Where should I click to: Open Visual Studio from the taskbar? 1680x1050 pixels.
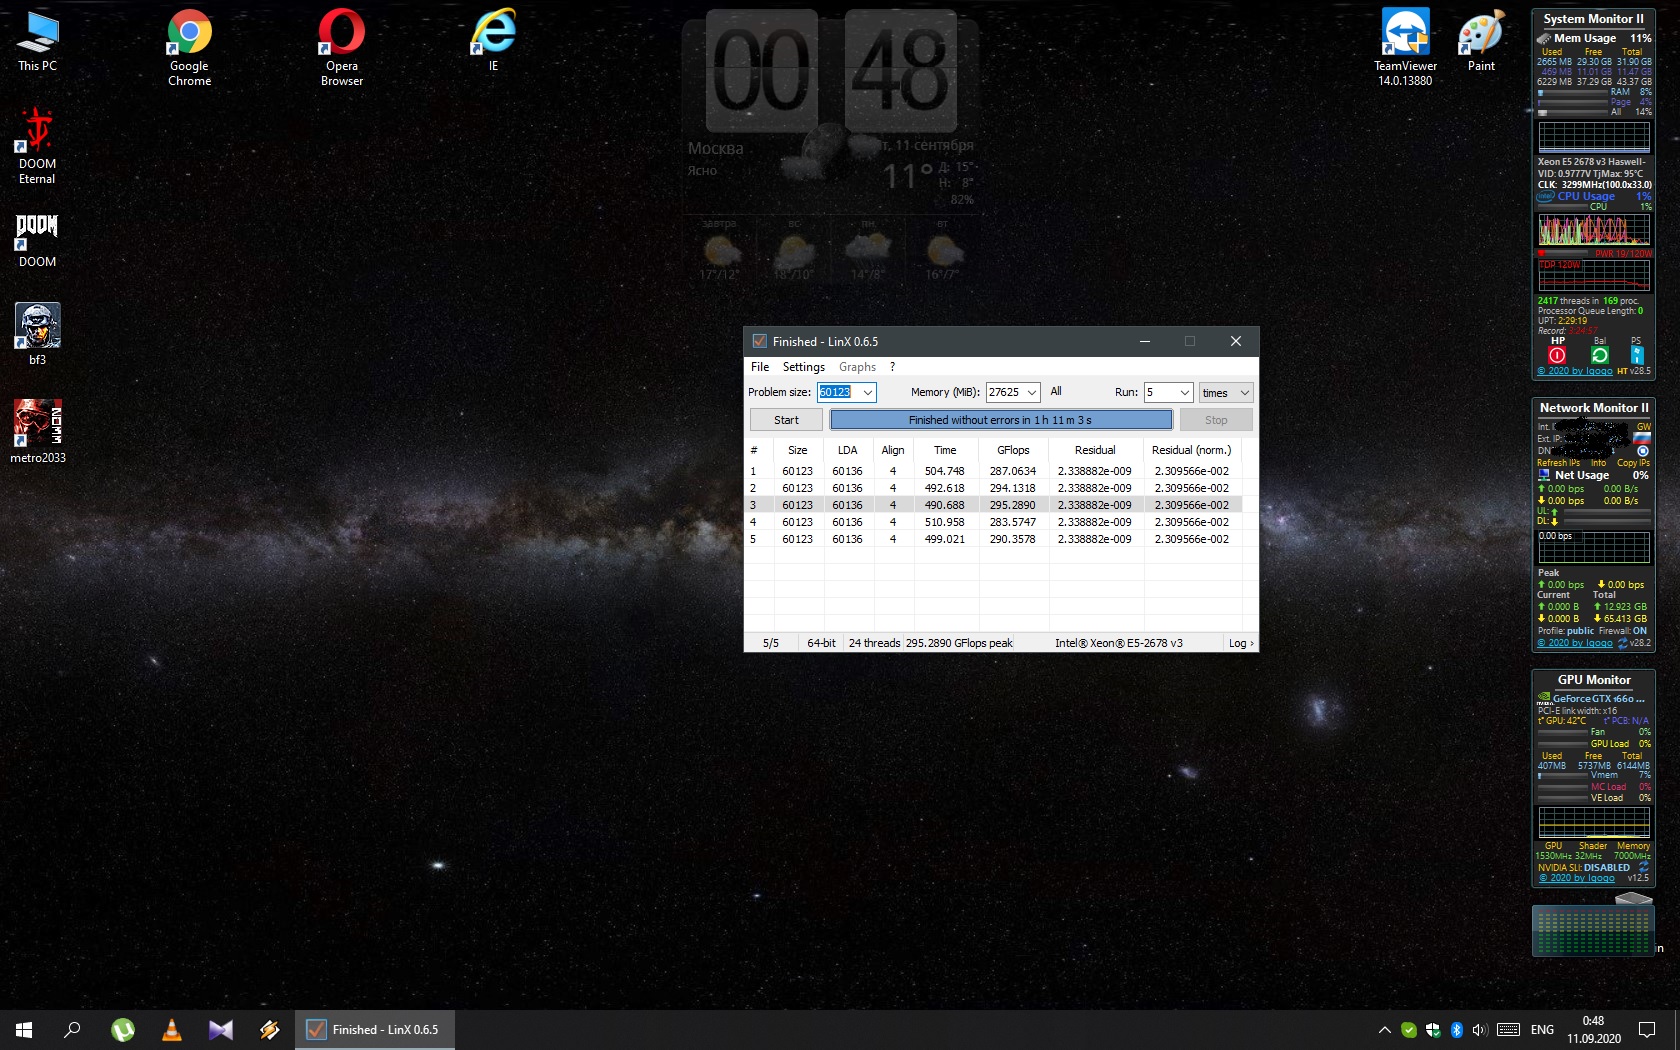click(221, 1030)
